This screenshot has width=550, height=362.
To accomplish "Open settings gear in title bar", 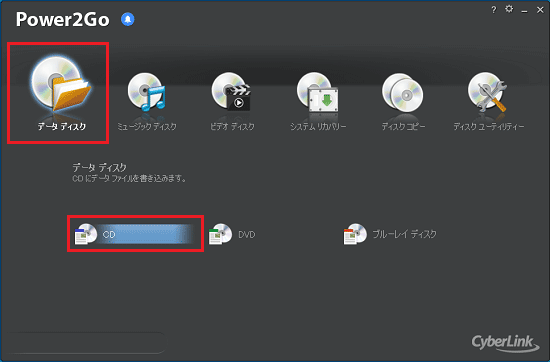I will click(509, 9).
